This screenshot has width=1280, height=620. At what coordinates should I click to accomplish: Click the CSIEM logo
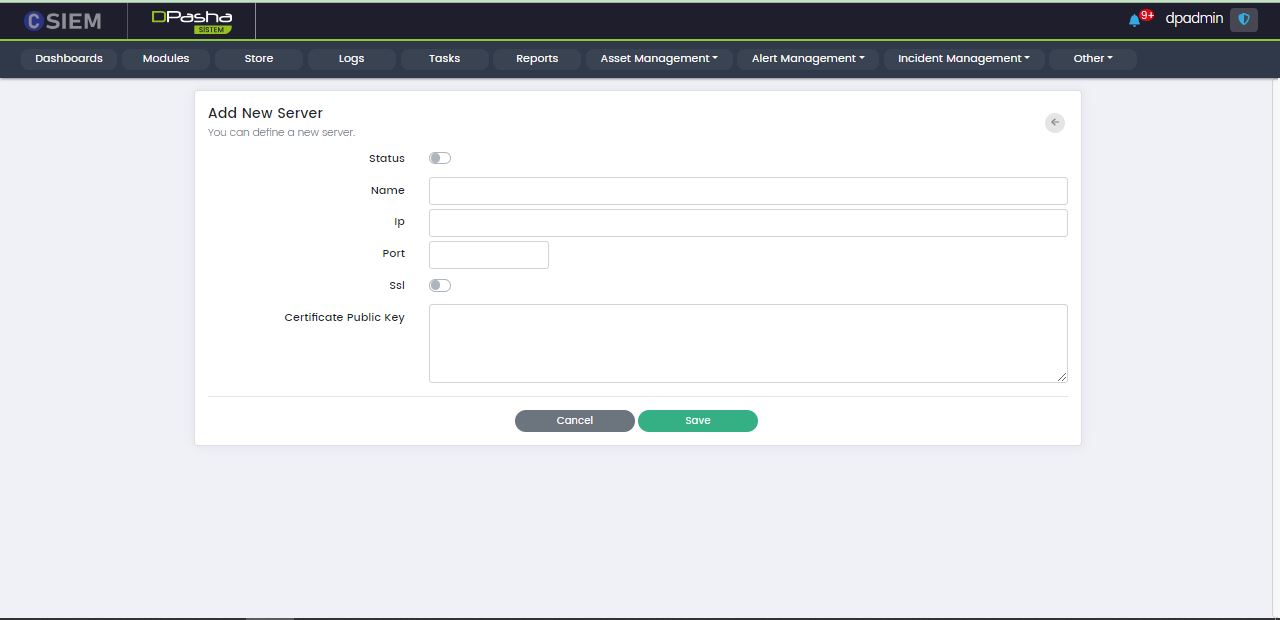tap(63, 21)
